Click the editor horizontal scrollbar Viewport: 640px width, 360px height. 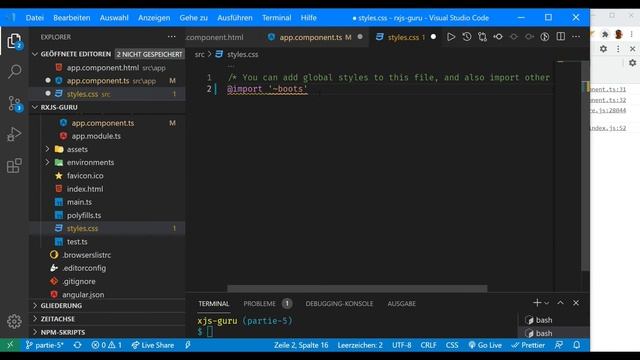[x=357, y=289]
